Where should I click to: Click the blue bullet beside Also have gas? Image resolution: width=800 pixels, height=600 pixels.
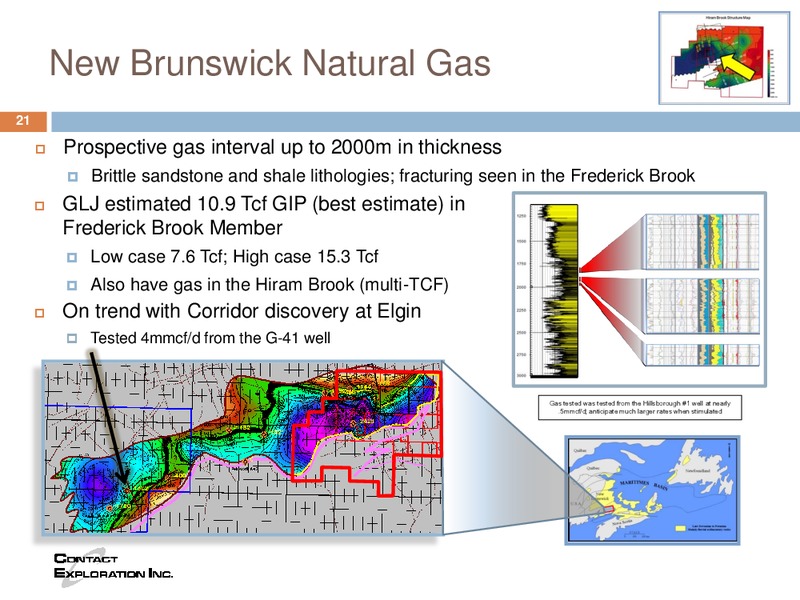(72, 285)
